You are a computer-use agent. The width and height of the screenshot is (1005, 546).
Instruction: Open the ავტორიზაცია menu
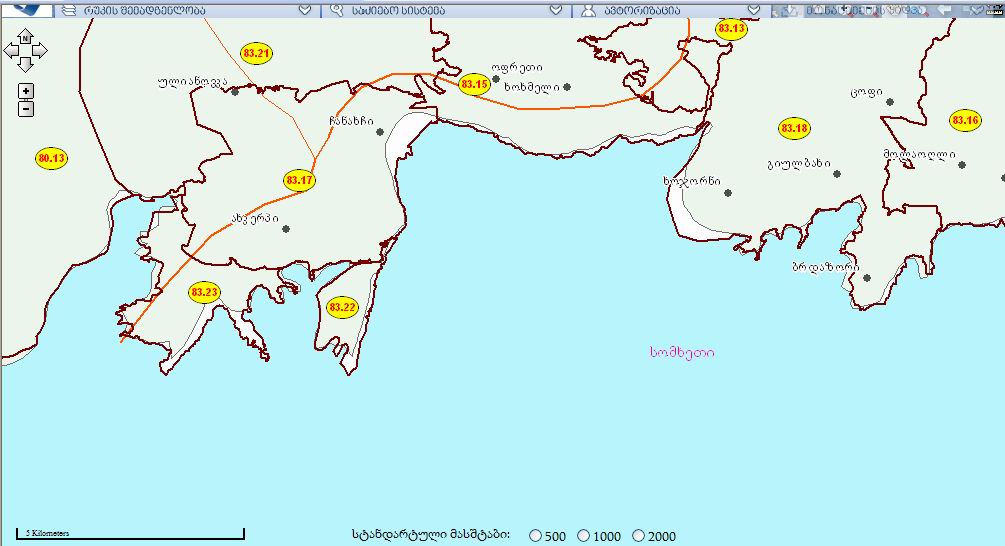tap(642, 10)
